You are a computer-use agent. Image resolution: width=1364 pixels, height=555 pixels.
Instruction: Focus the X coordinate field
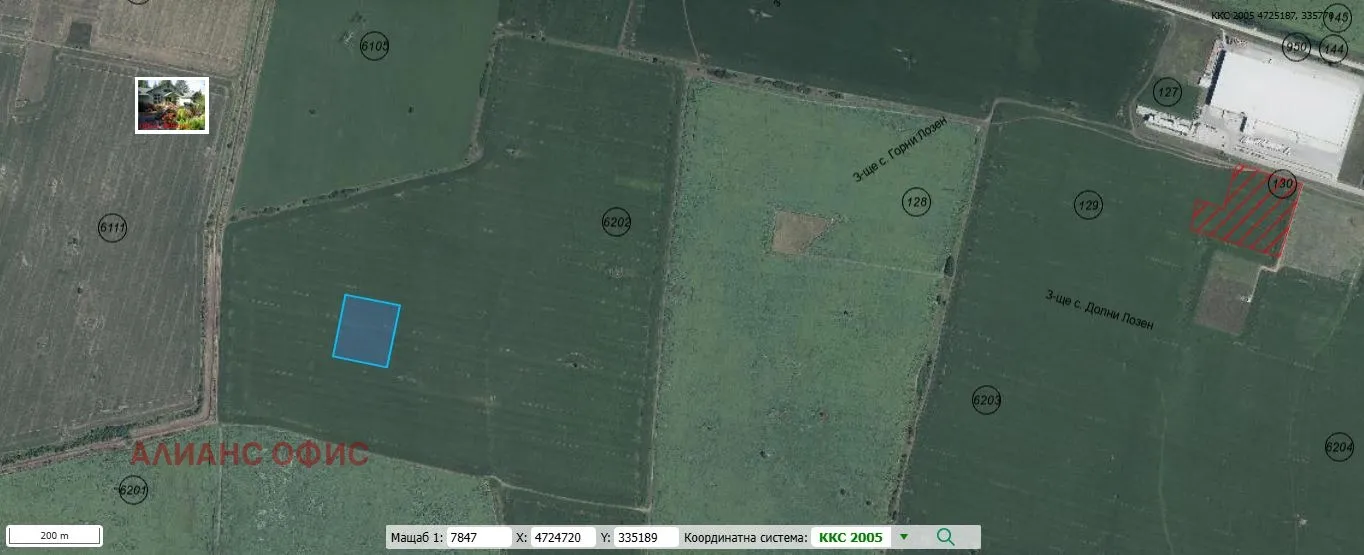click(x=563, y=537)
